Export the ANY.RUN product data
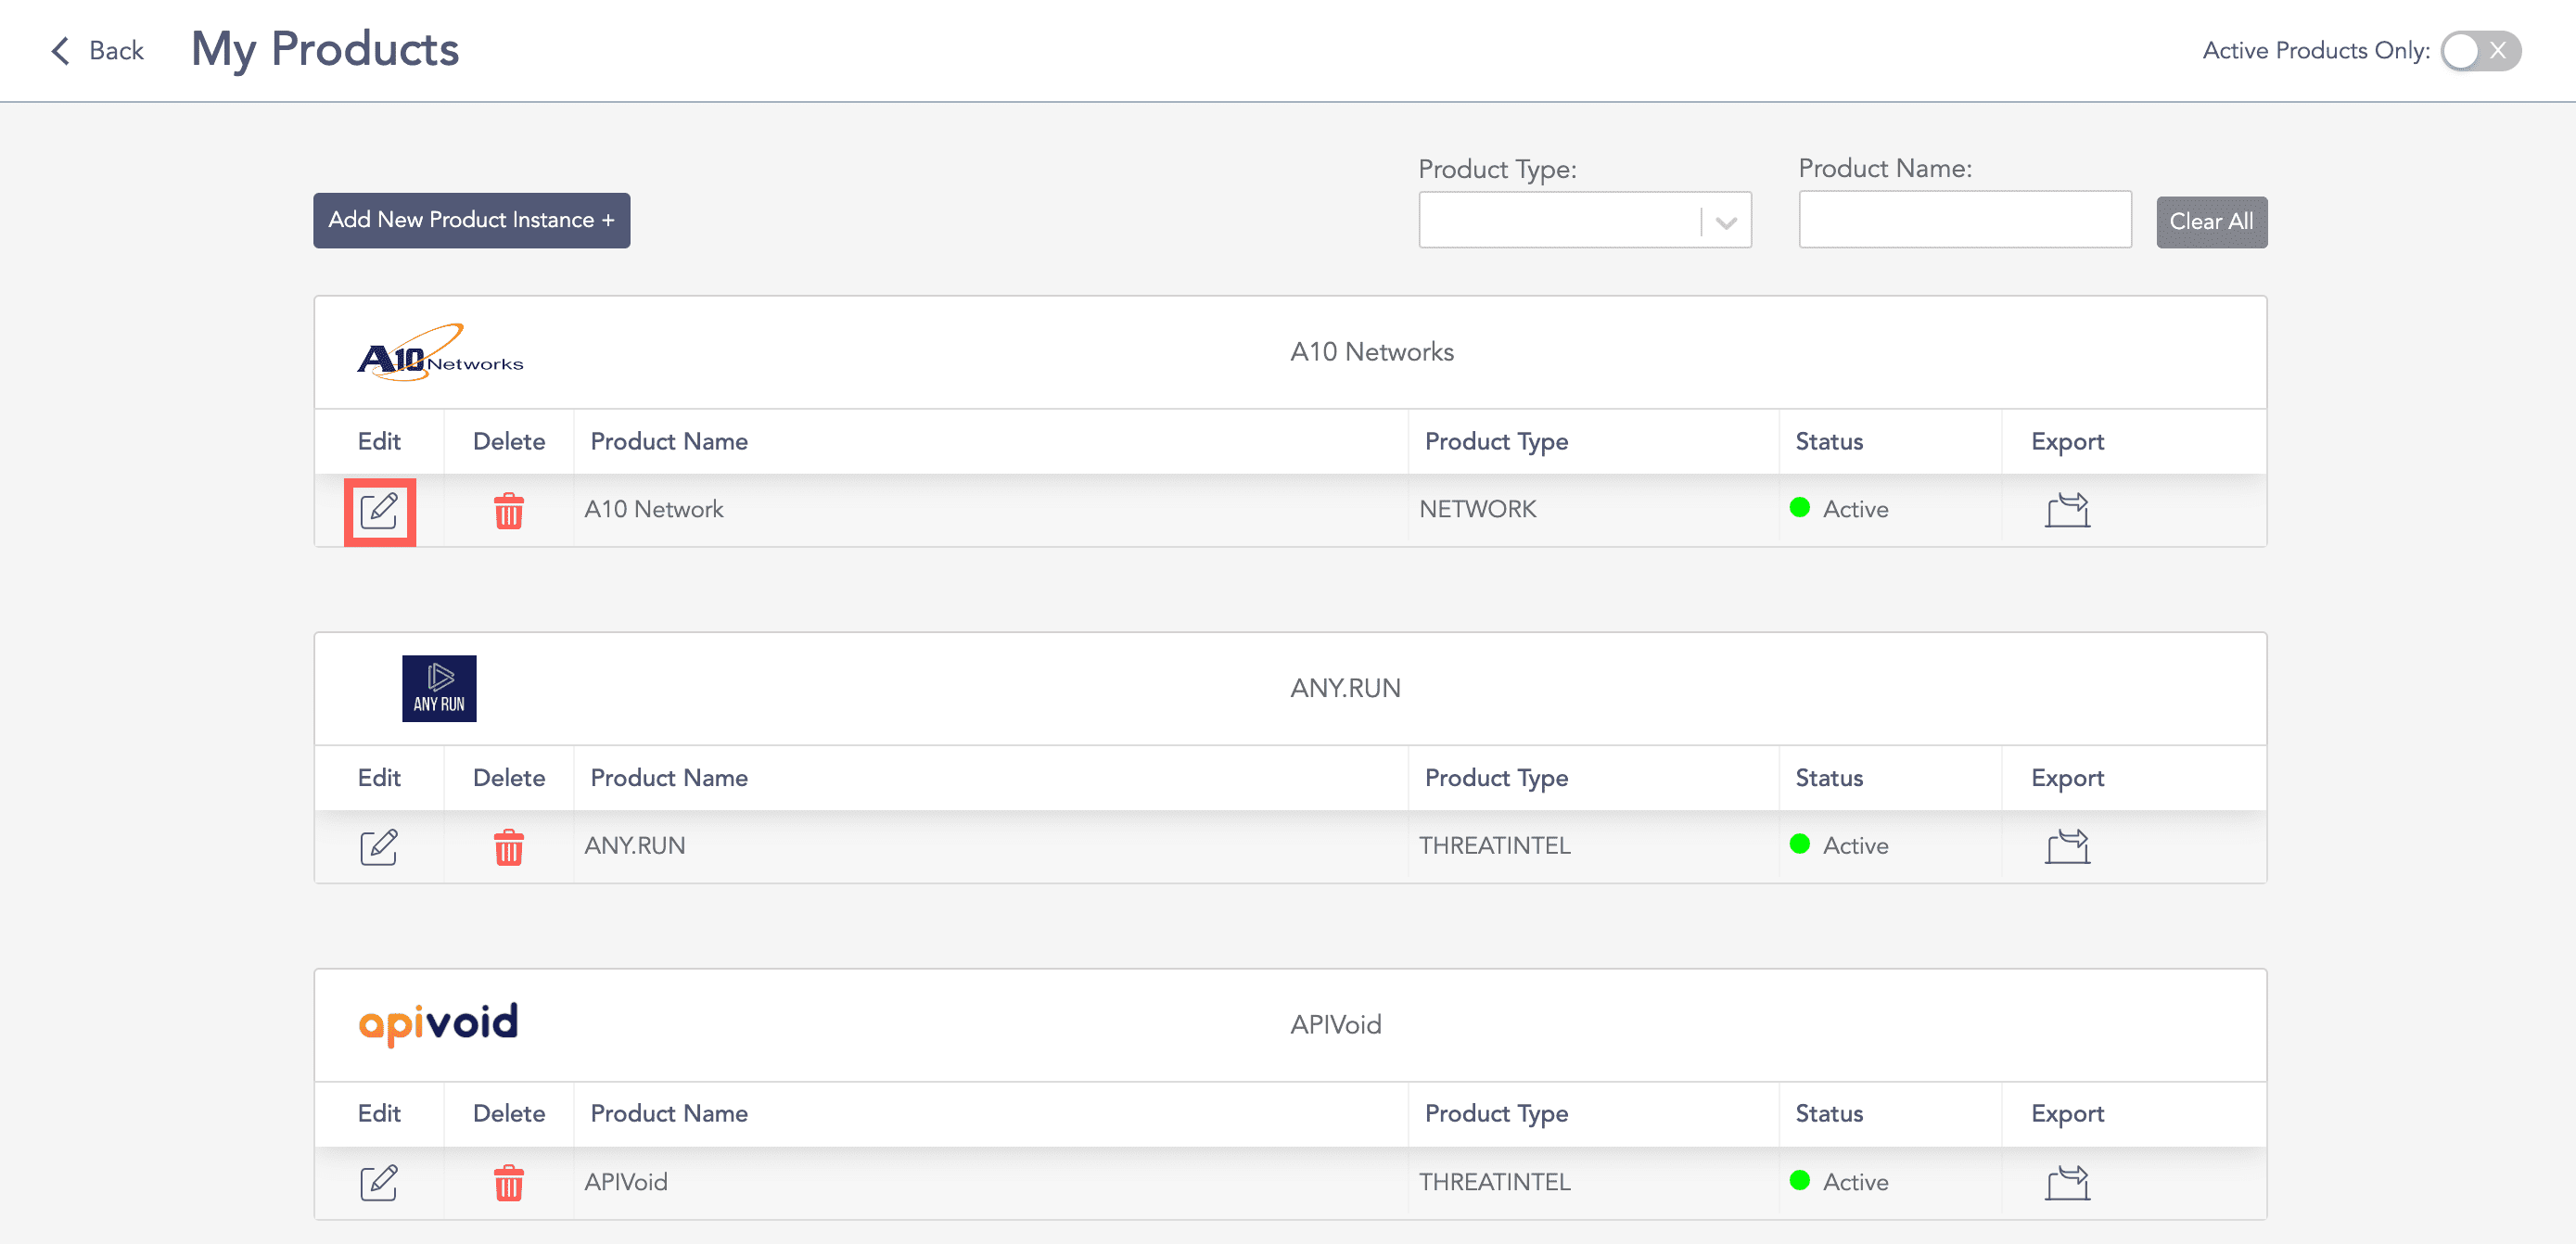Image resolution: width=2576 pixels, height=1244 pixels. (2066, 845)
